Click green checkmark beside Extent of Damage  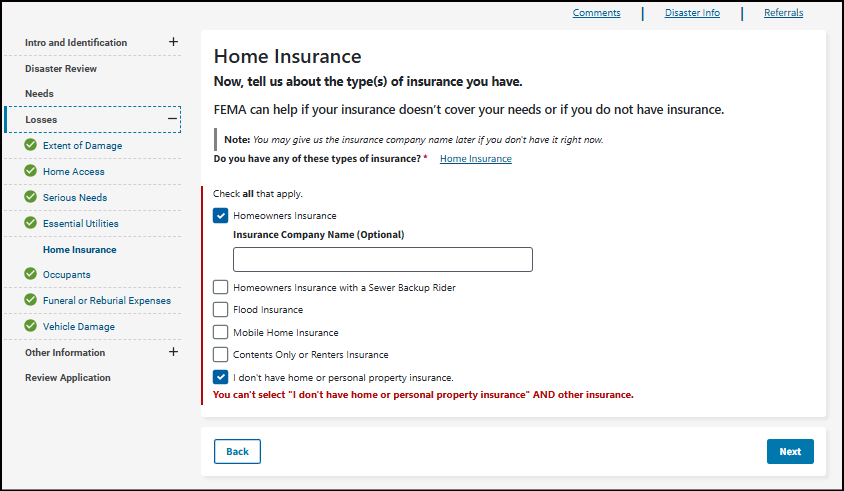tap(31, 146)
